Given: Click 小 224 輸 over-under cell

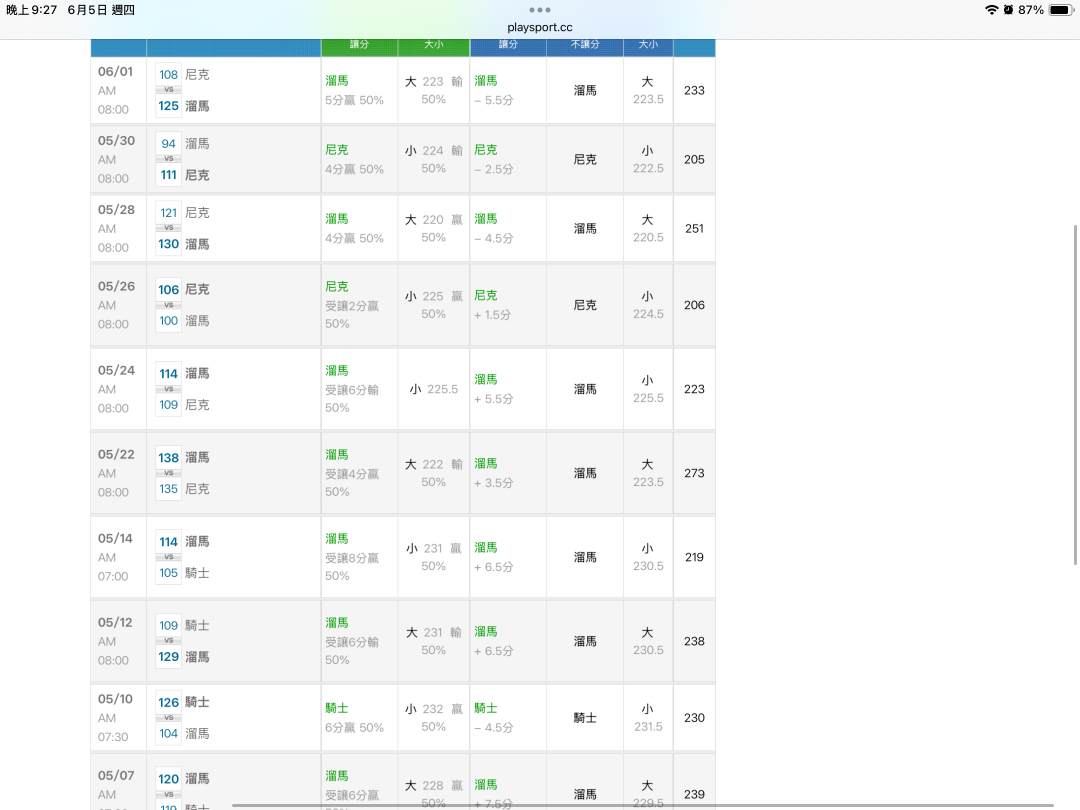Looking at the screenshot, I should pyautogui.click(x=433, y=159).
